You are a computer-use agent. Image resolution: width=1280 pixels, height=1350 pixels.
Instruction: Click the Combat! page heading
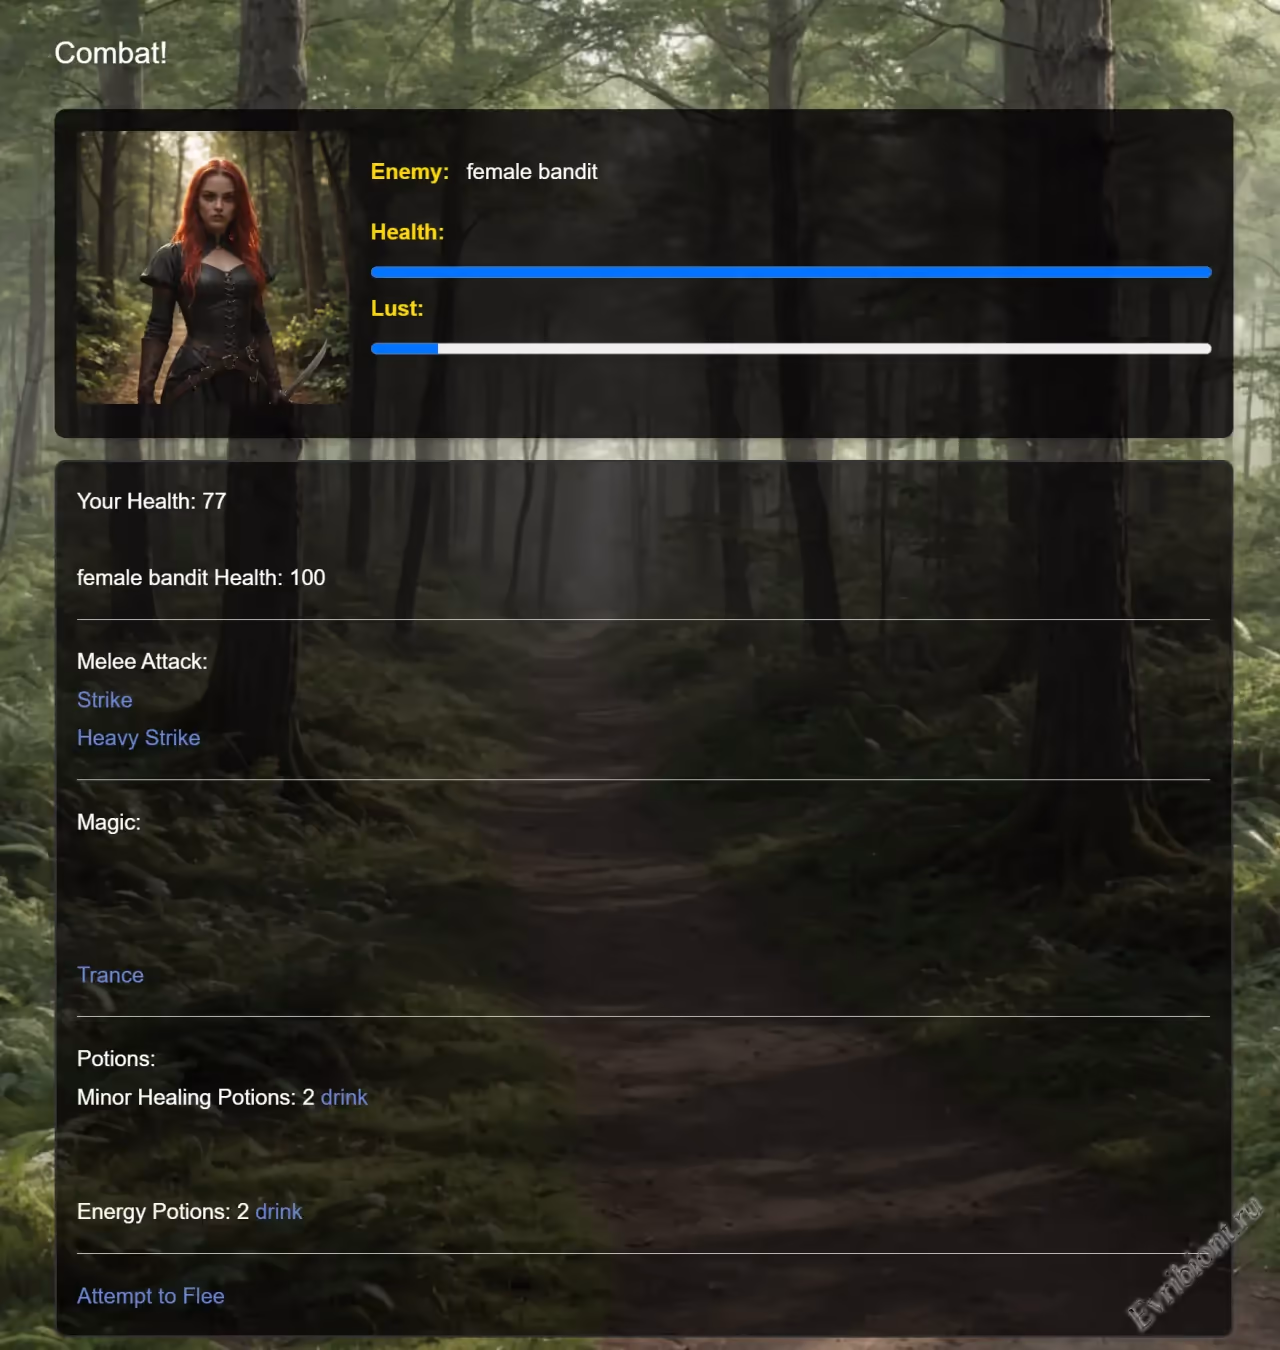click(x=110, y=53)
